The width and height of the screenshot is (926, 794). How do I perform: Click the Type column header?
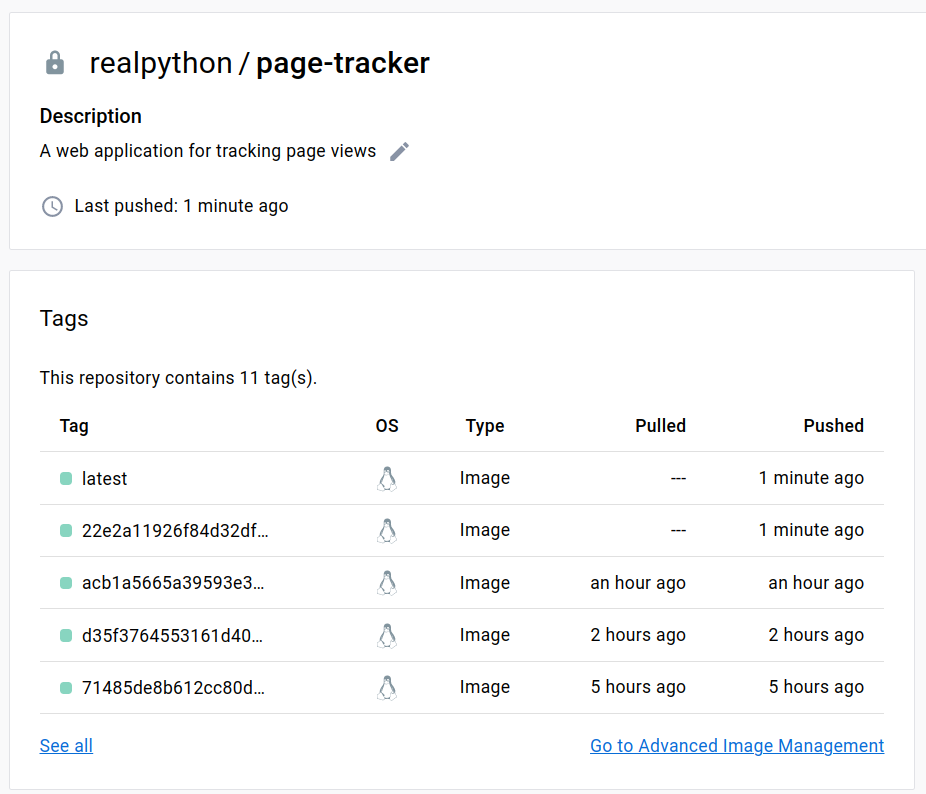tap(485, 425)
